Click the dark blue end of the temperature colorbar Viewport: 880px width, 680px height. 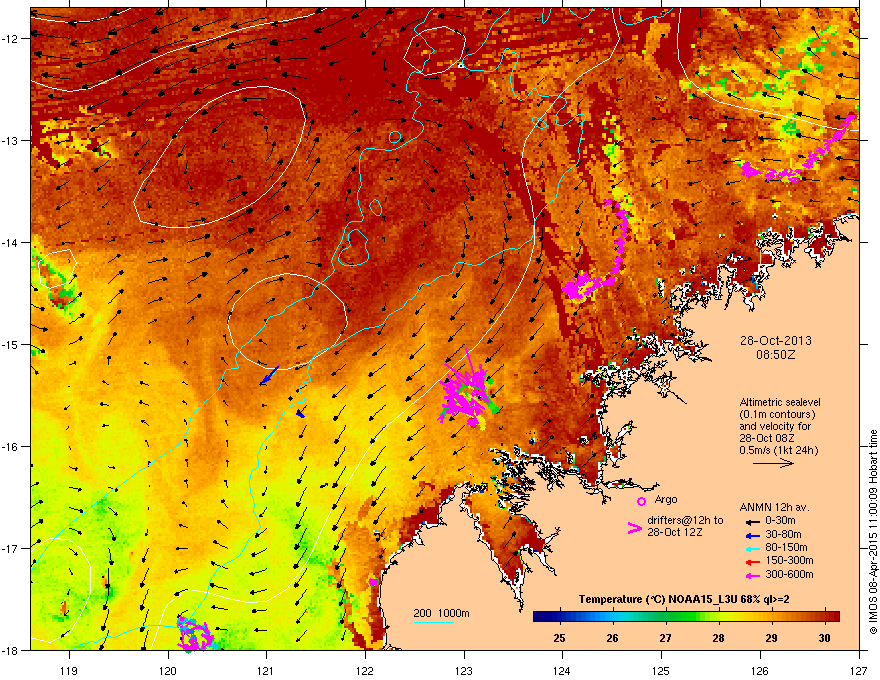(x=540, y=617)
